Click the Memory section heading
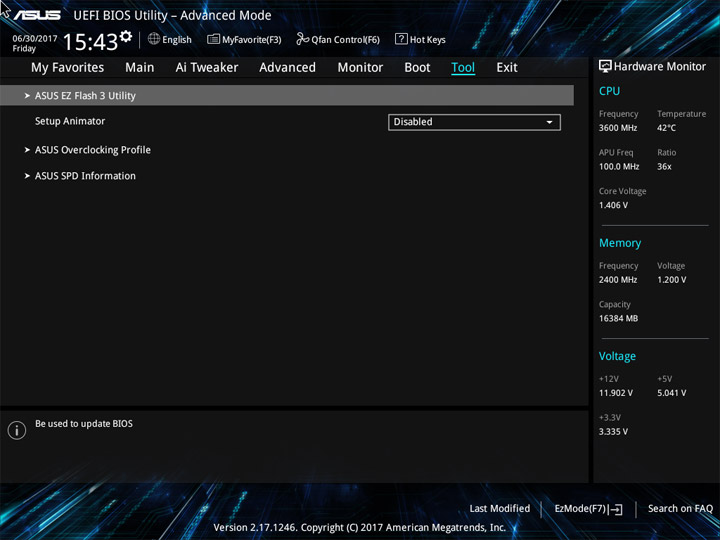720x540 pixels. pyautogui.click(x=620, y=243)
